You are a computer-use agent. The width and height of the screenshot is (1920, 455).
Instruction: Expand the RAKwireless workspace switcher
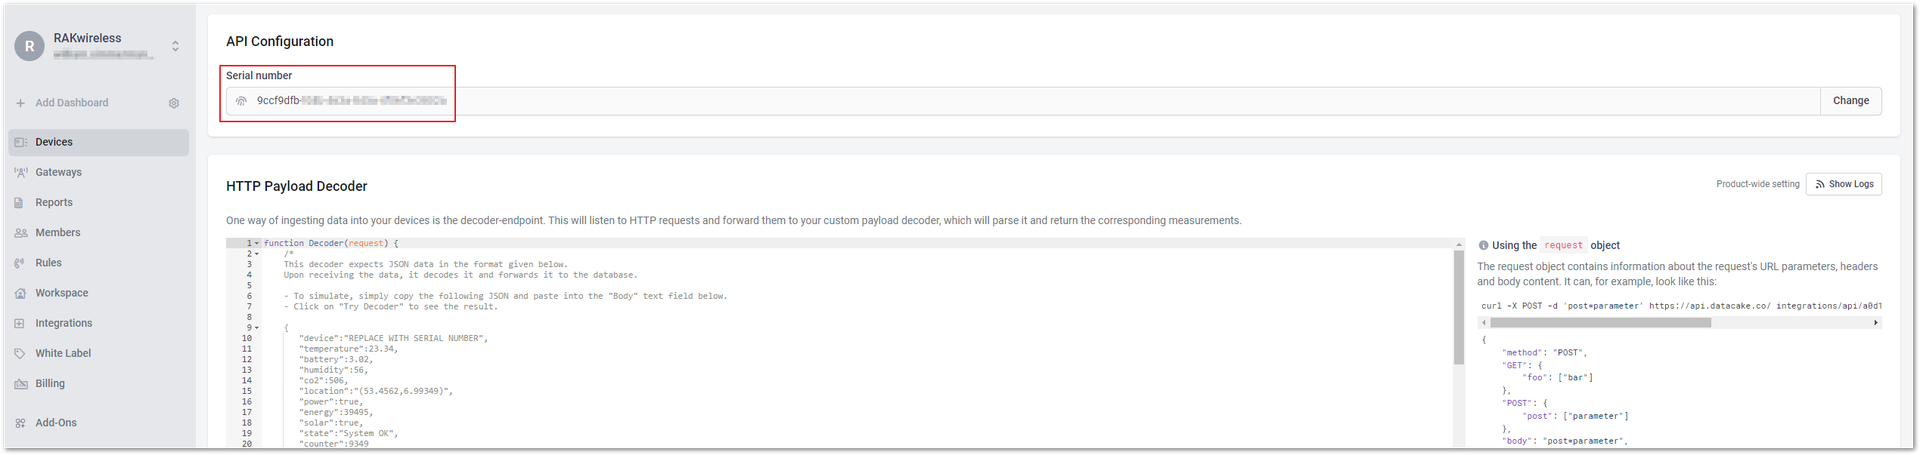pos(175,46)
